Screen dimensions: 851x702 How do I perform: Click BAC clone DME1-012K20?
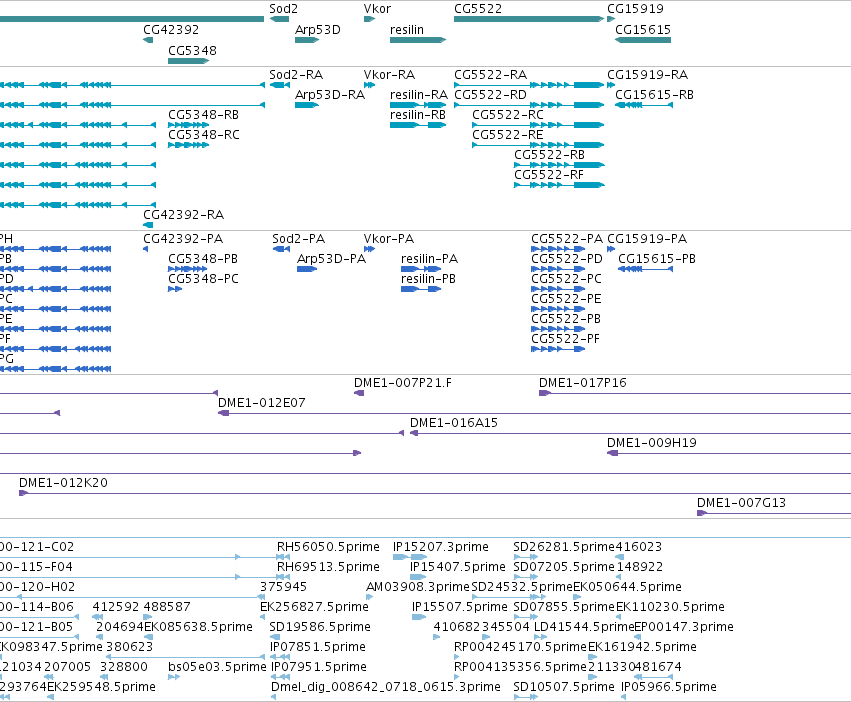(63, 483)
